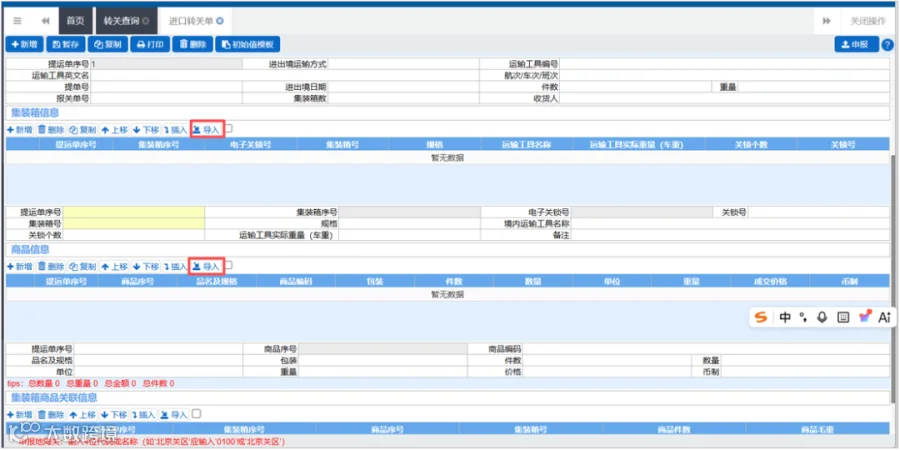900x450 pixels.
Task: Close the 进口转关单 tab
Action: click(220, 21)
